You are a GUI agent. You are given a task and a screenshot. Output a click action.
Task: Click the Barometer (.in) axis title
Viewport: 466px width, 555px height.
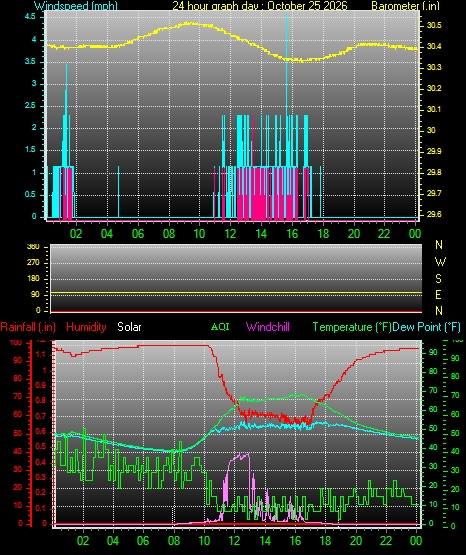(x=405, y=6)
